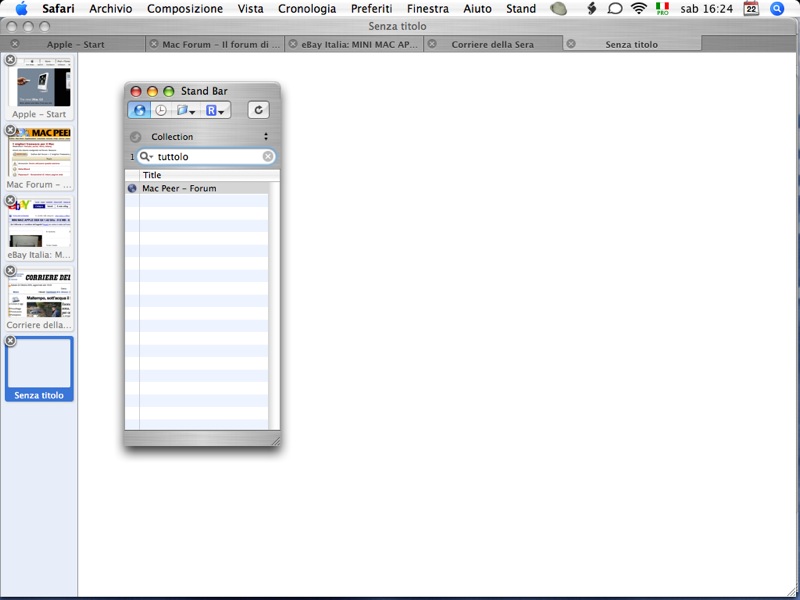Click the reload arrow button in Stand Bar

click(259, 110)
